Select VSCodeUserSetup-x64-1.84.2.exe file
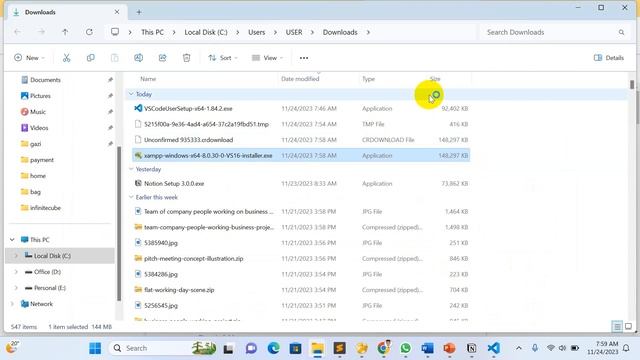 point(188,109)
